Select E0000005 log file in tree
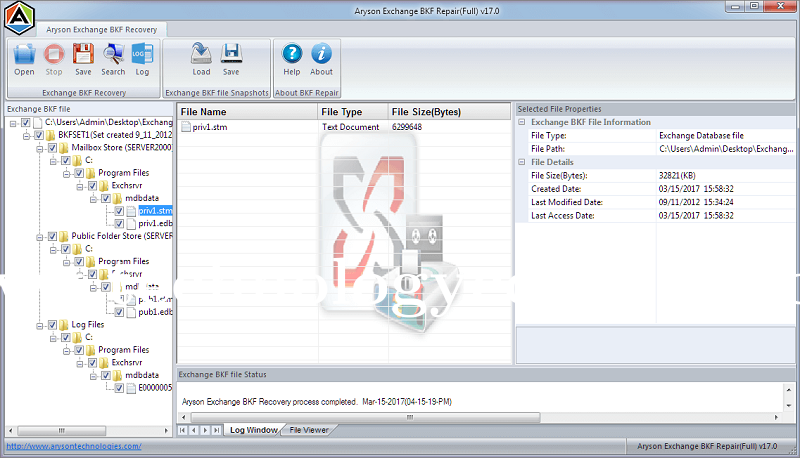Screen dimensions: 800x458 point(155,388)
